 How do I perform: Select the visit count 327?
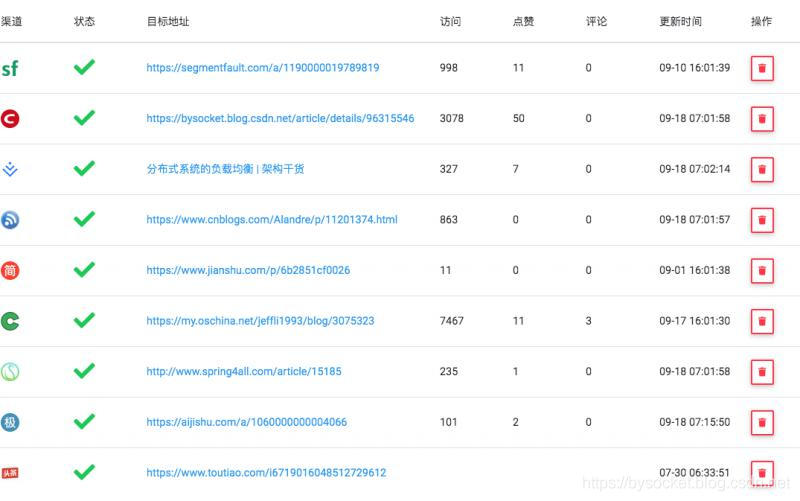pos(448,169)
